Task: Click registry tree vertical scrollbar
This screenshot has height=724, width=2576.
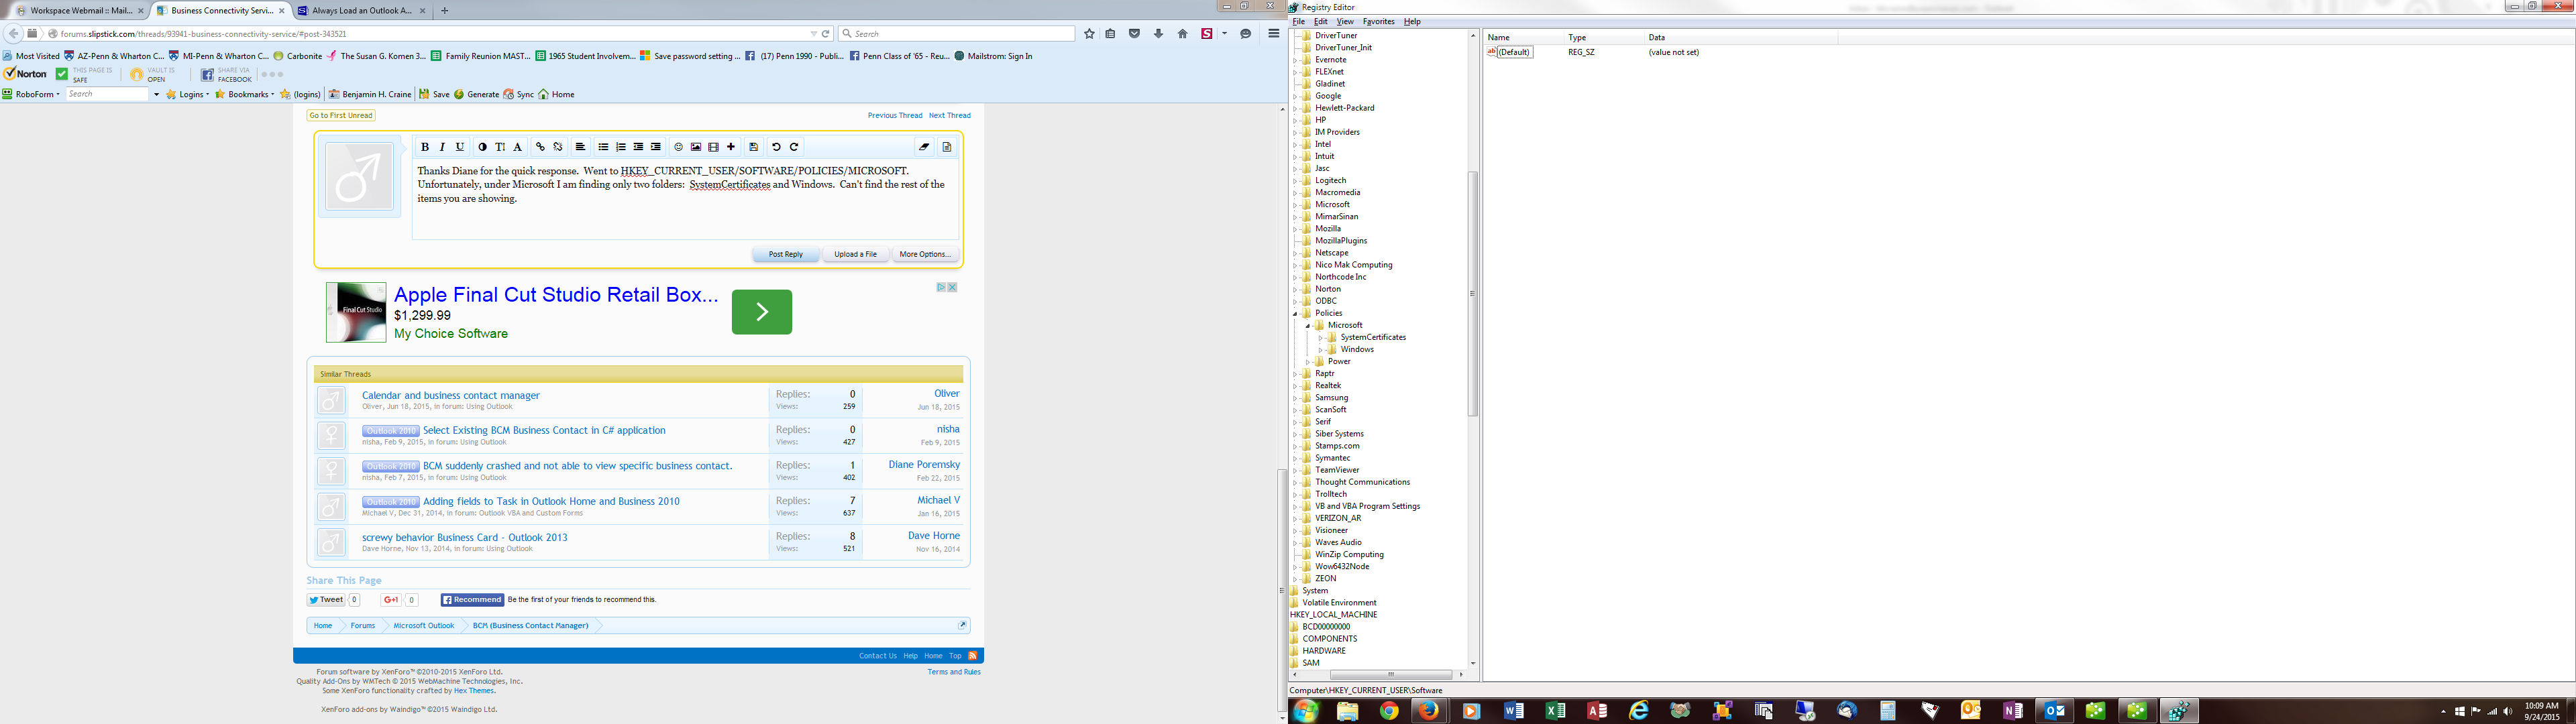Action: tap(1472, 293)
